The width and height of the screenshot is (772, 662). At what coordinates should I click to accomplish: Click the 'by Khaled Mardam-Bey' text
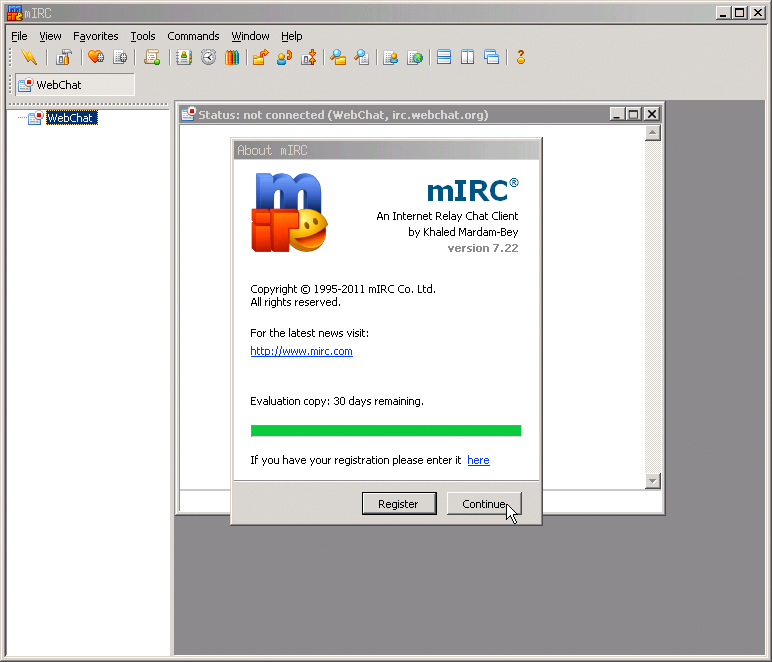click(x=463, y=232)
